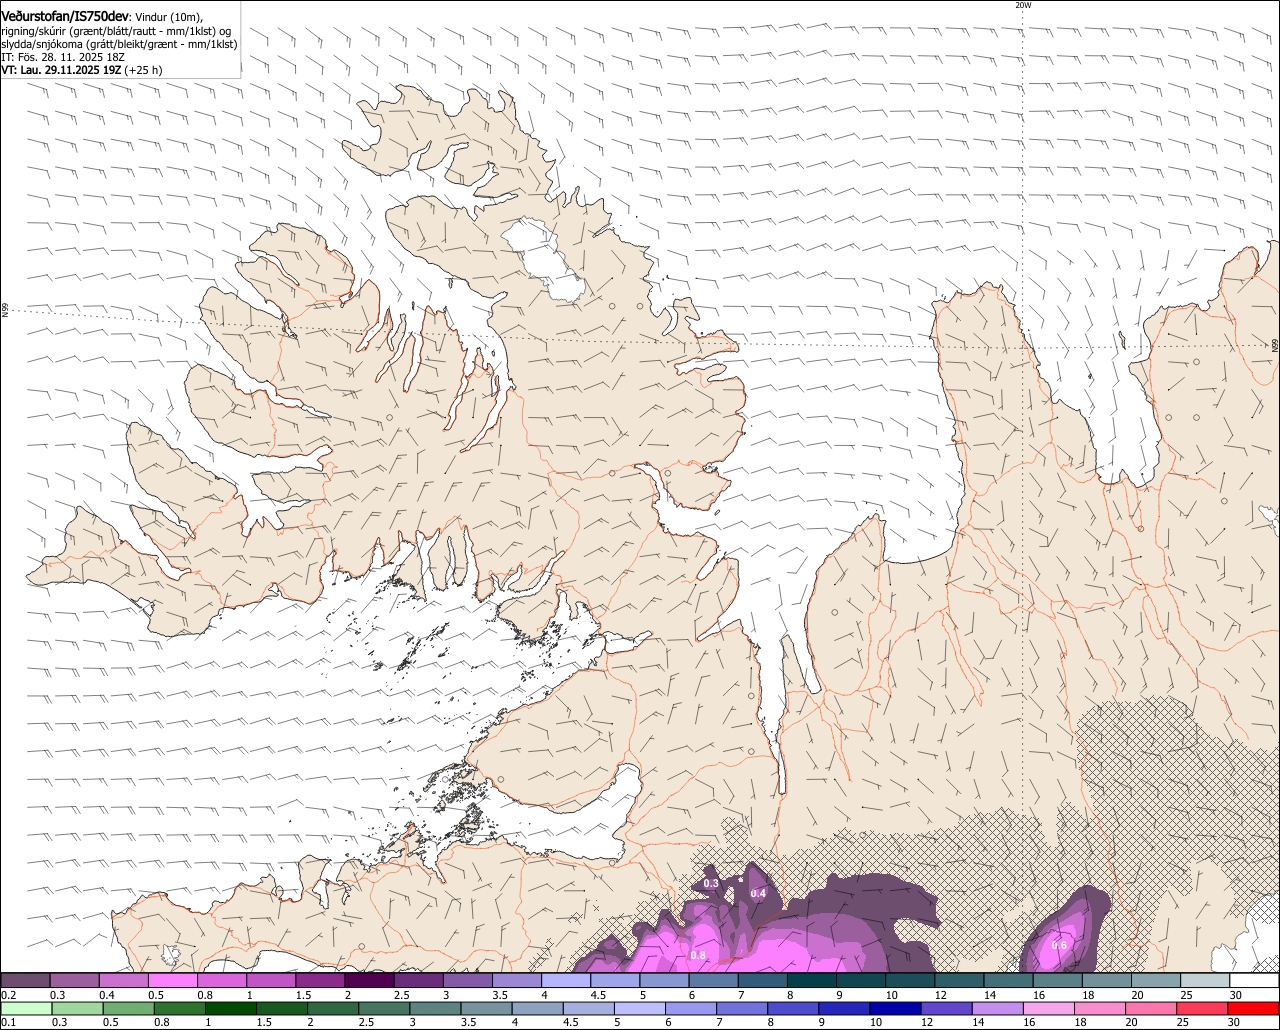Click the Veðurstofan/IS750dev title text
The image size is (1280, 1030).
pos(65,16)
